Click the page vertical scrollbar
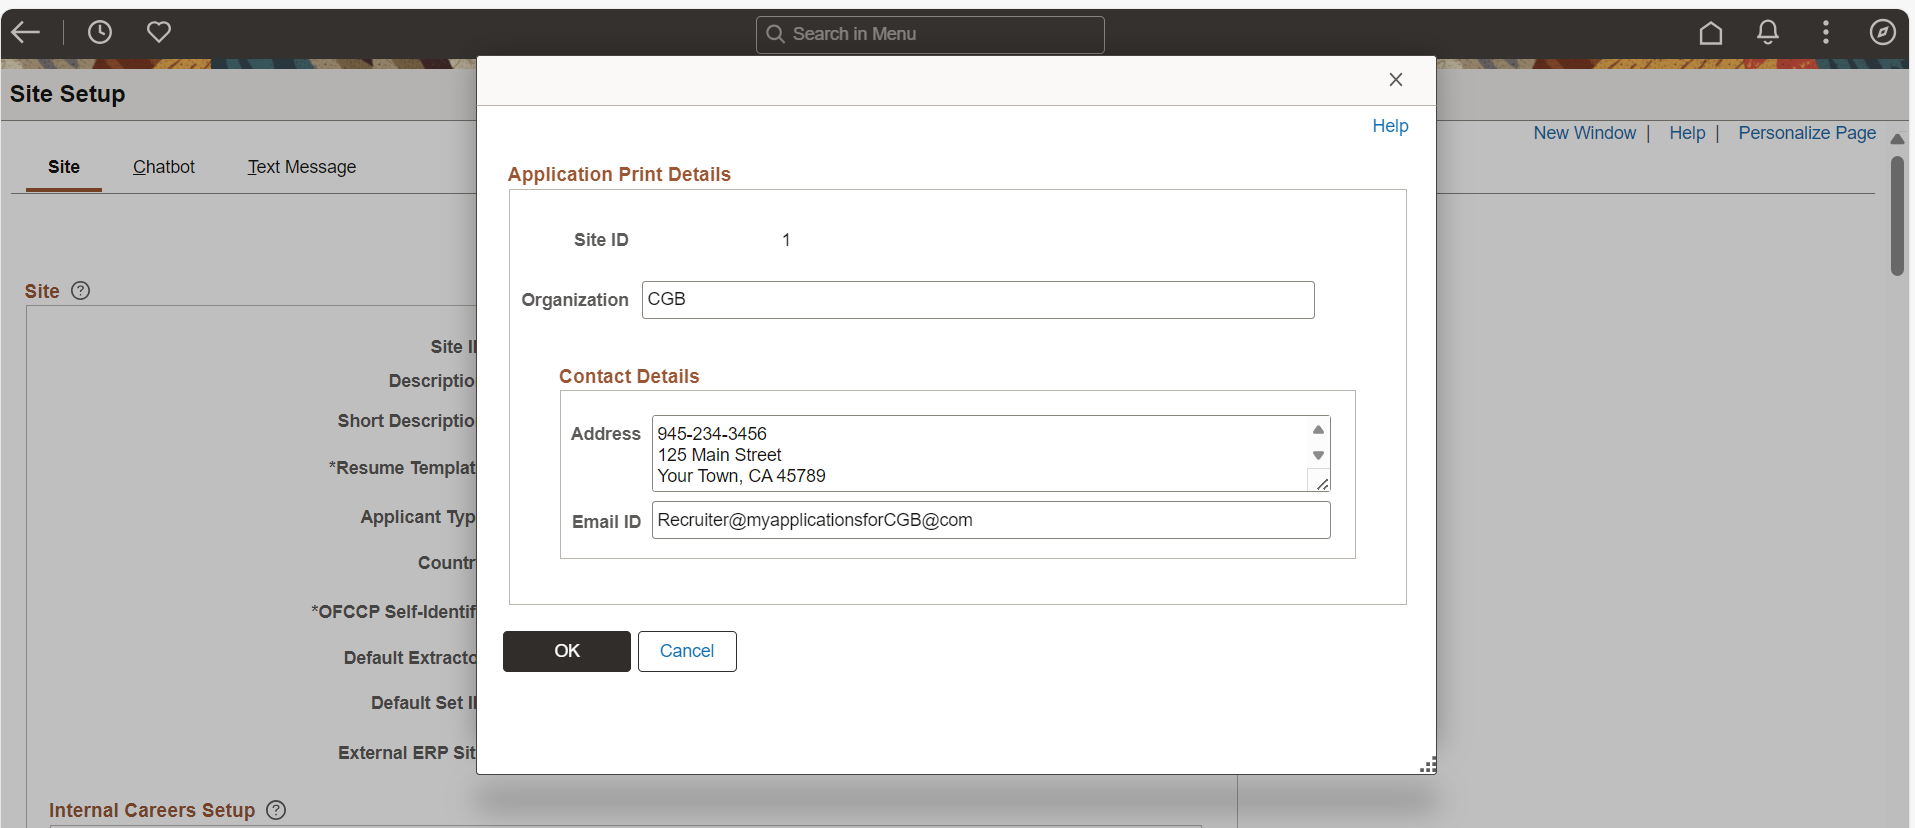The width and height of the screenshot is (1915, 828). pos(1897,215)
